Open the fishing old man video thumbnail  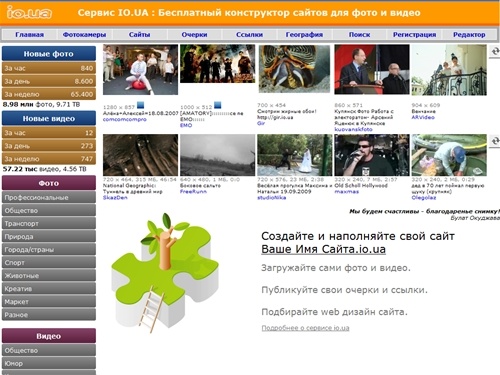coord(449,155)
